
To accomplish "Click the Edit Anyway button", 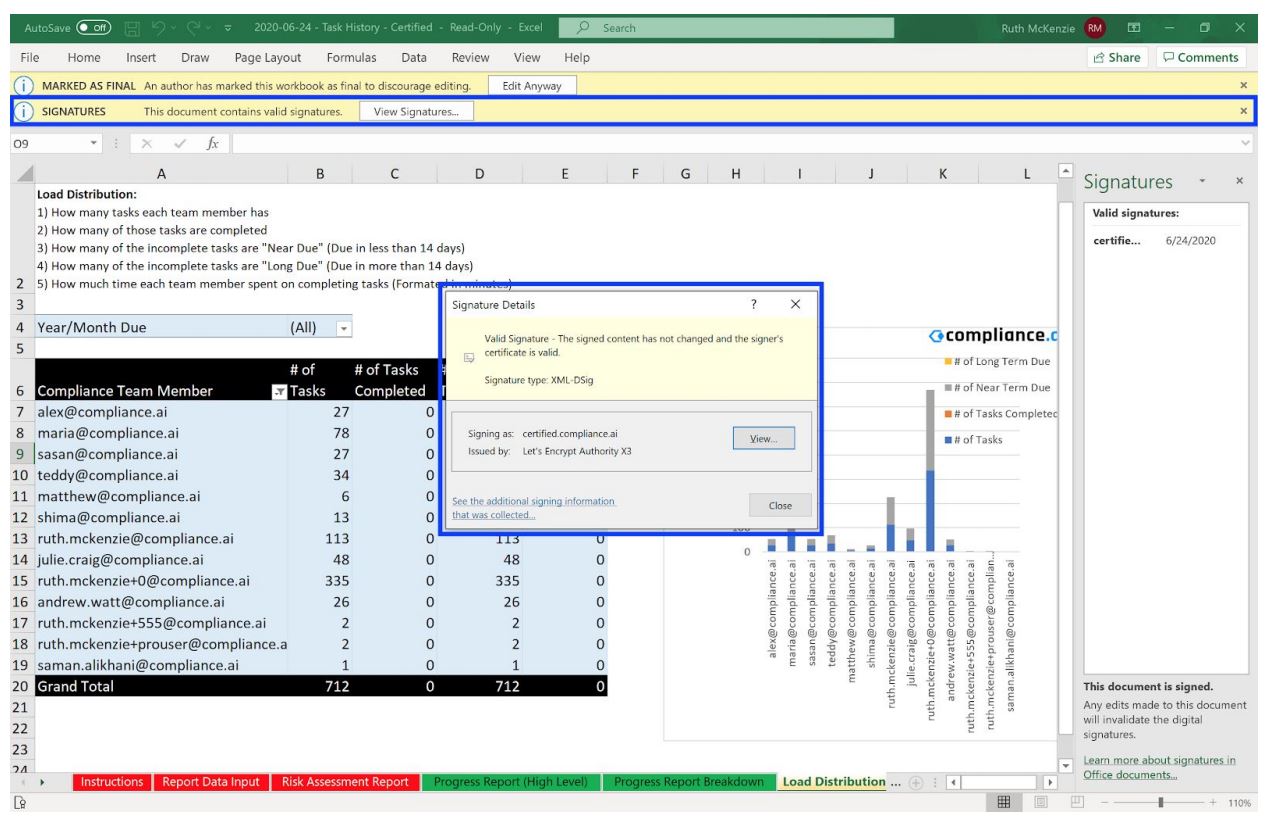I will coord(532,86).
